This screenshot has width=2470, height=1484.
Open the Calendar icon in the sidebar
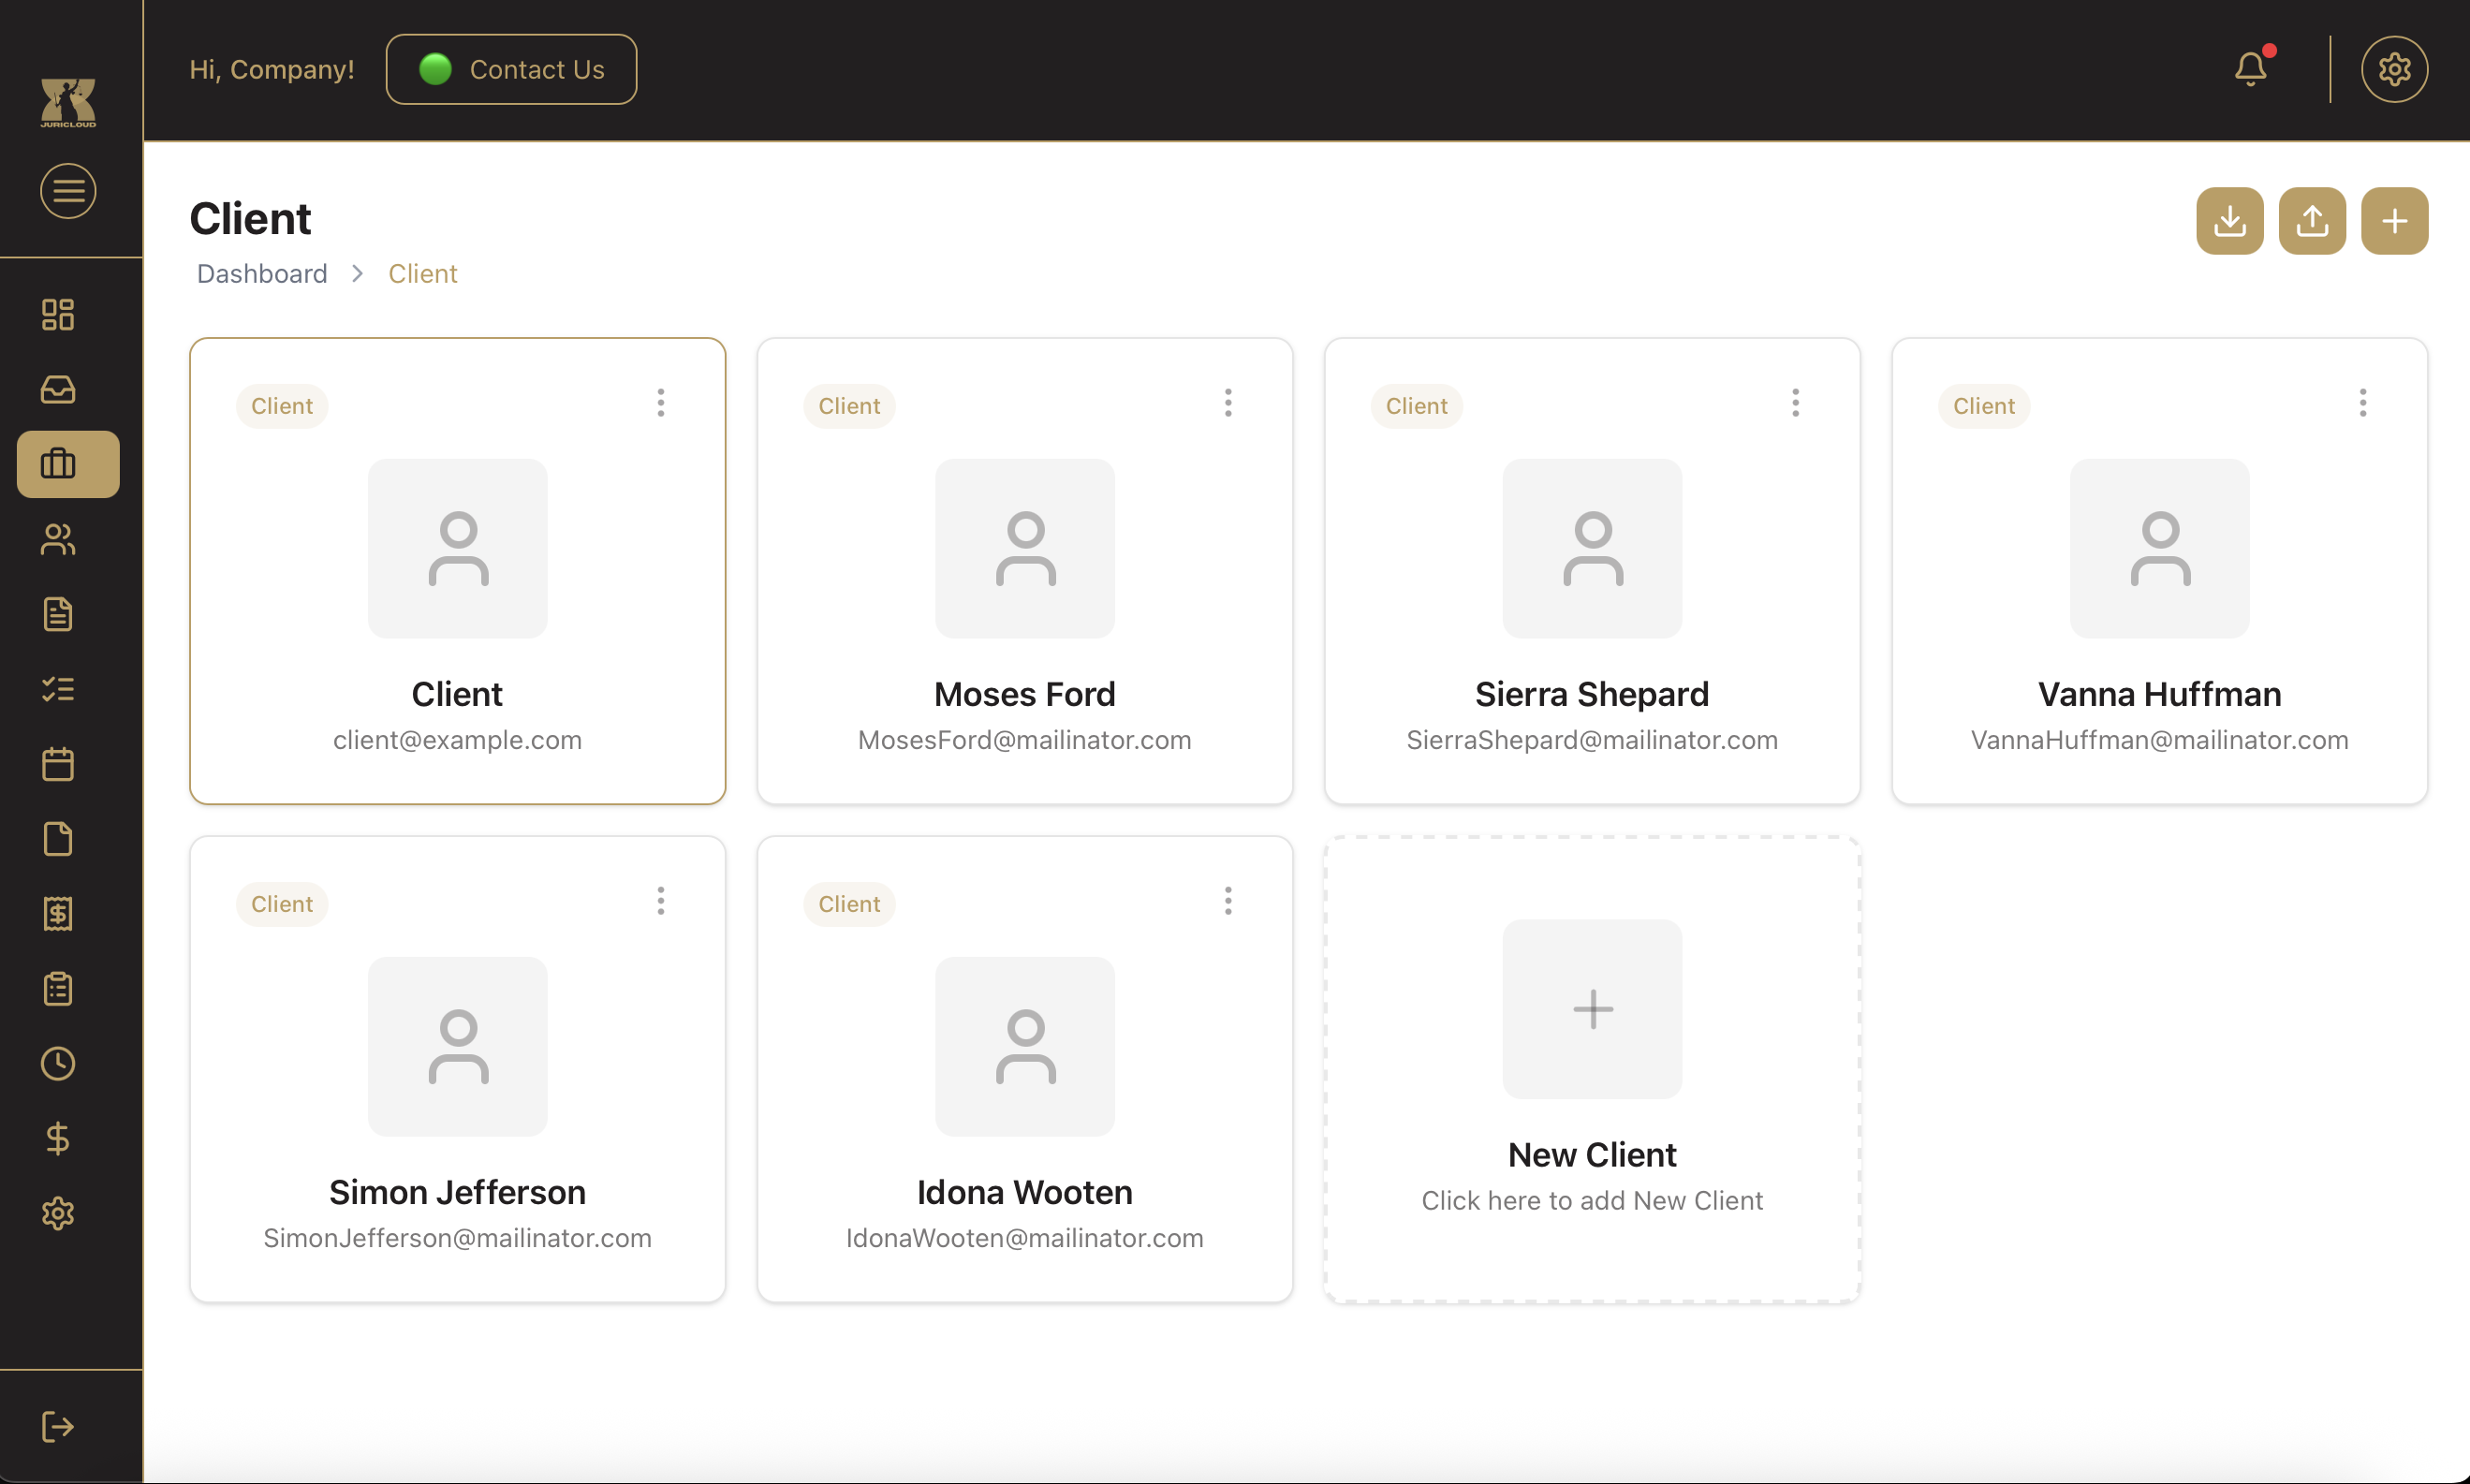[x=57, y=764]
